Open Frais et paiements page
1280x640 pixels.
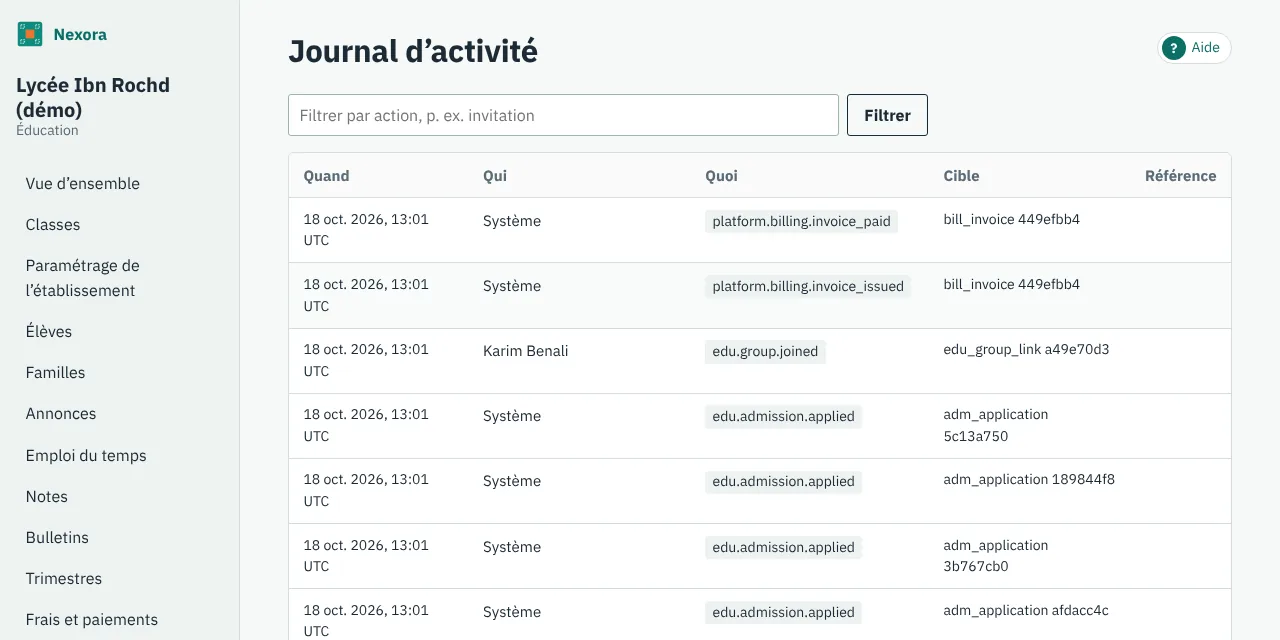[92, 620]
